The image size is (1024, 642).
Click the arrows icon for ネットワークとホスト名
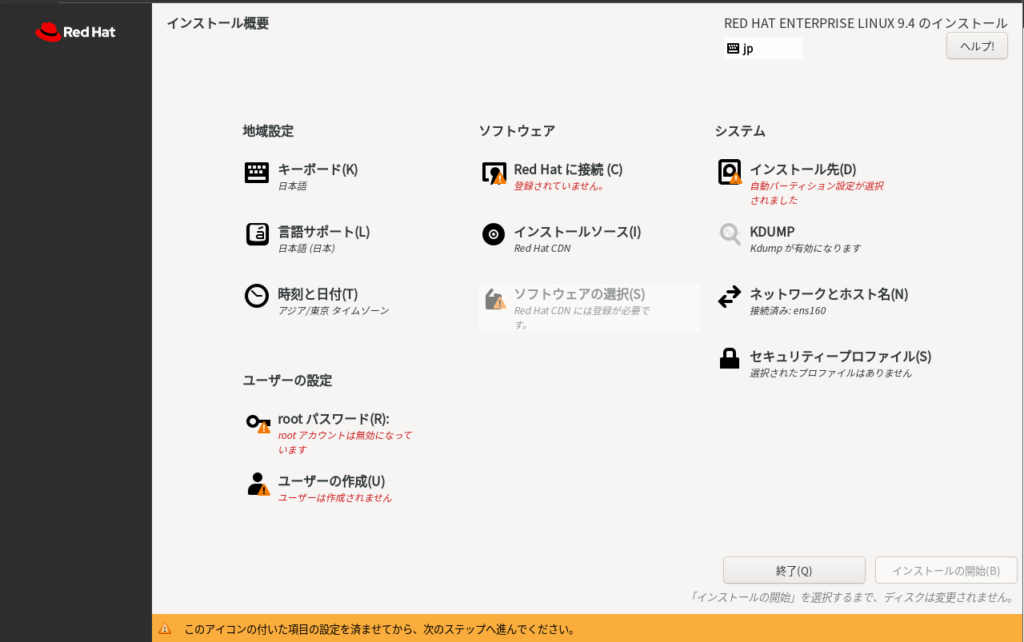pyautogui.click(x=730, y=296)
